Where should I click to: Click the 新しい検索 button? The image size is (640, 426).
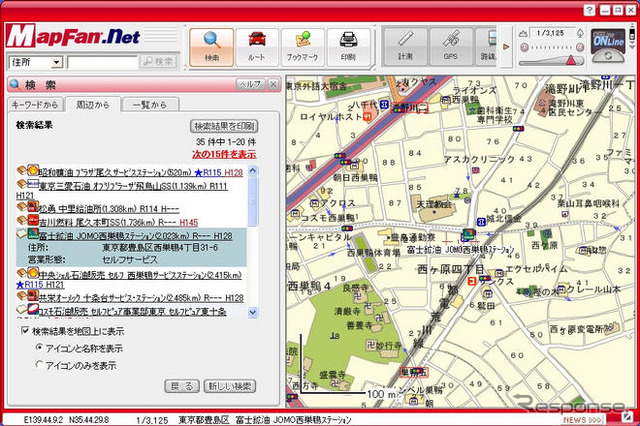[229, 386]
